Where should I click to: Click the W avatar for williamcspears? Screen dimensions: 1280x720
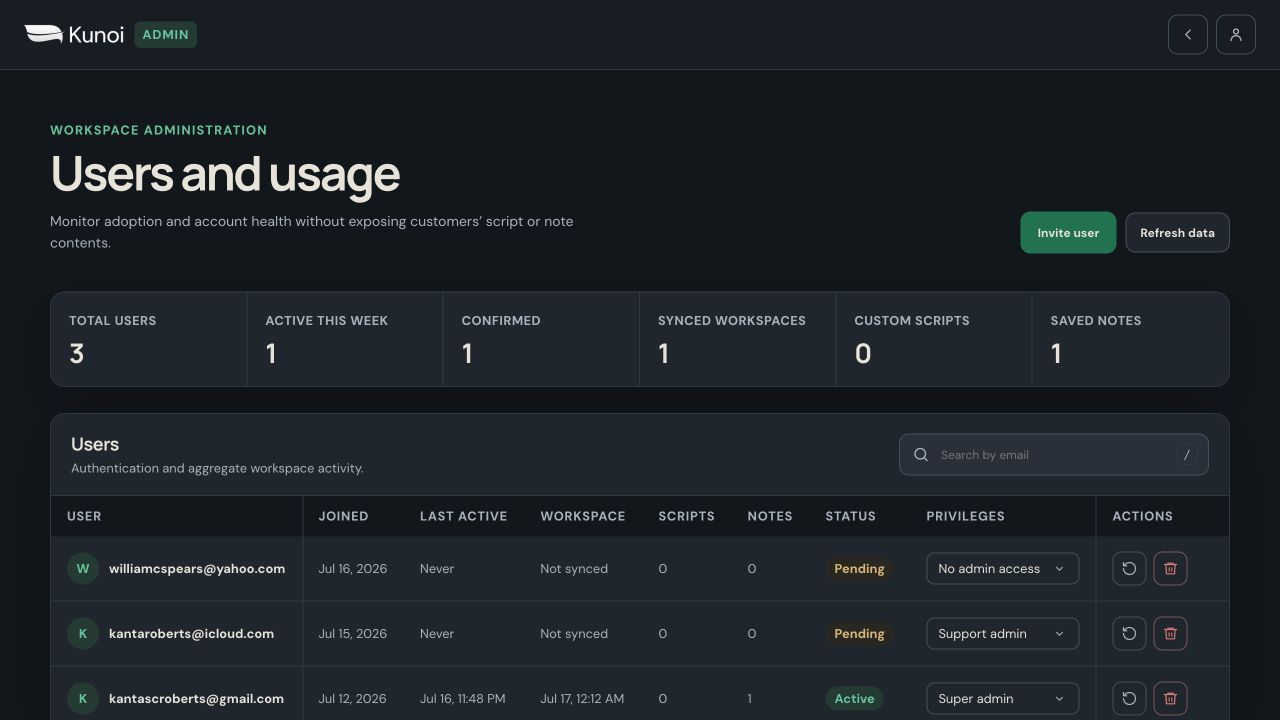pos(83,569)
